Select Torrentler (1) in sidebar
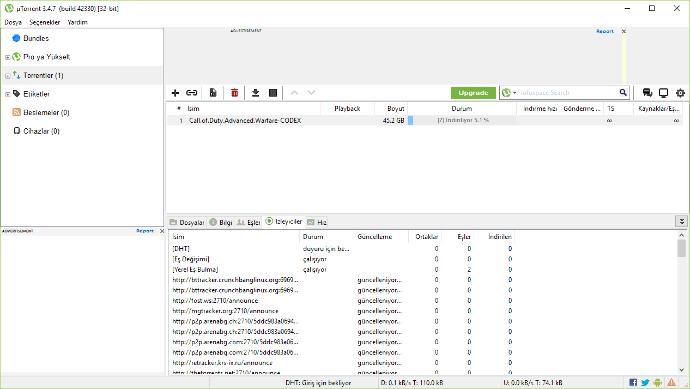The height and width of the screenshot is (389, 690). coord(43,75)
